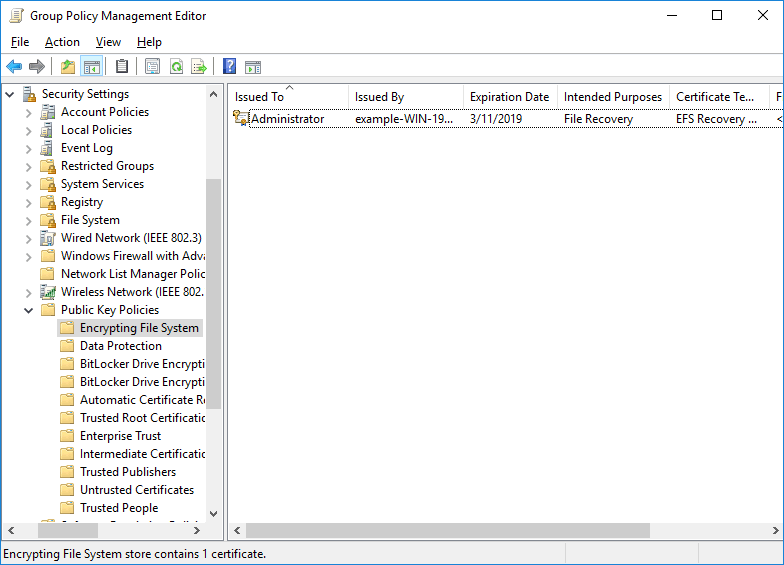Expand the Local Policies node
The width and height of the screenshot is (784, 565).
[28, 131]
